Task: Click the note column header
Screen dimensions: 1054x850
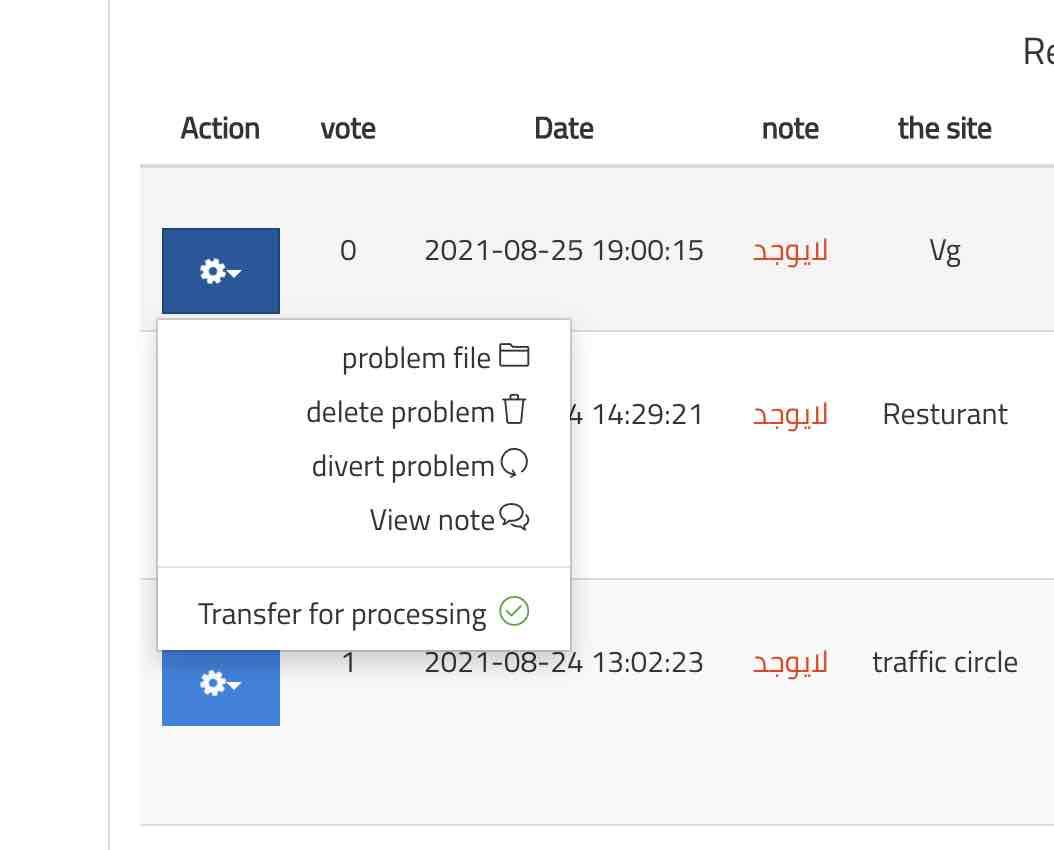Action: click(x=790, y=128)
